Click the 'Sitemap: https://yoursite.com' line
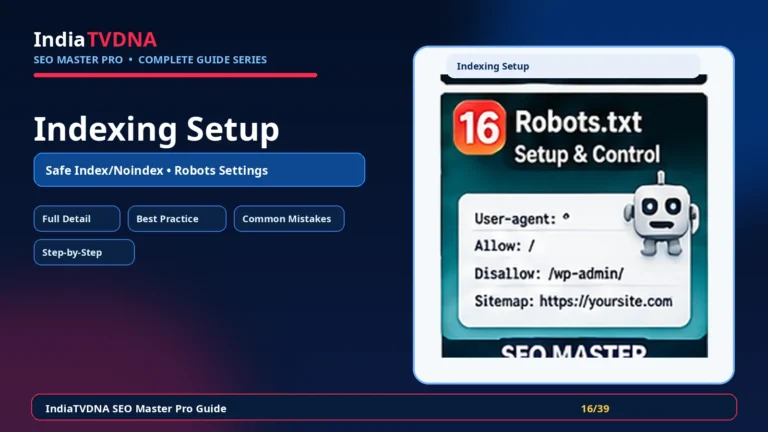Viewport: 768px width, 432px height. (x=573, y=301)
